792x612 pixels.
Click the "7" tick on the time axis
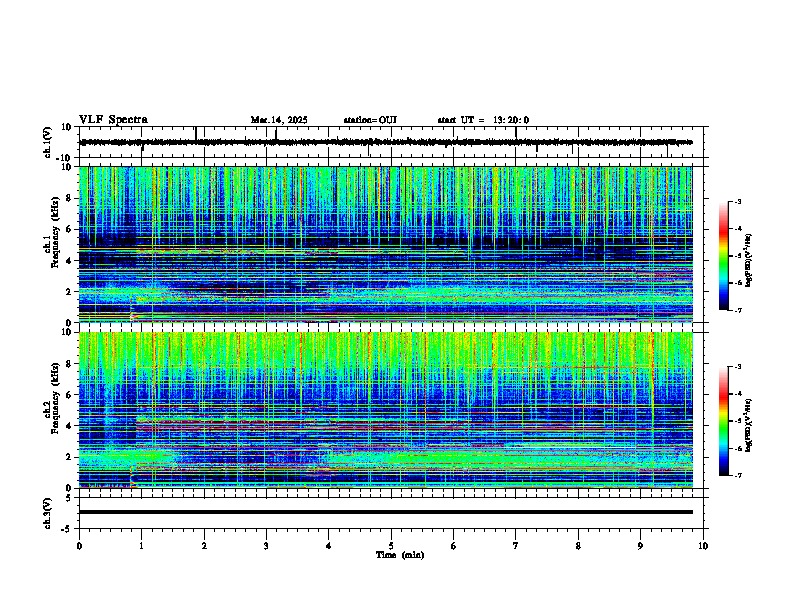[516, 546]
